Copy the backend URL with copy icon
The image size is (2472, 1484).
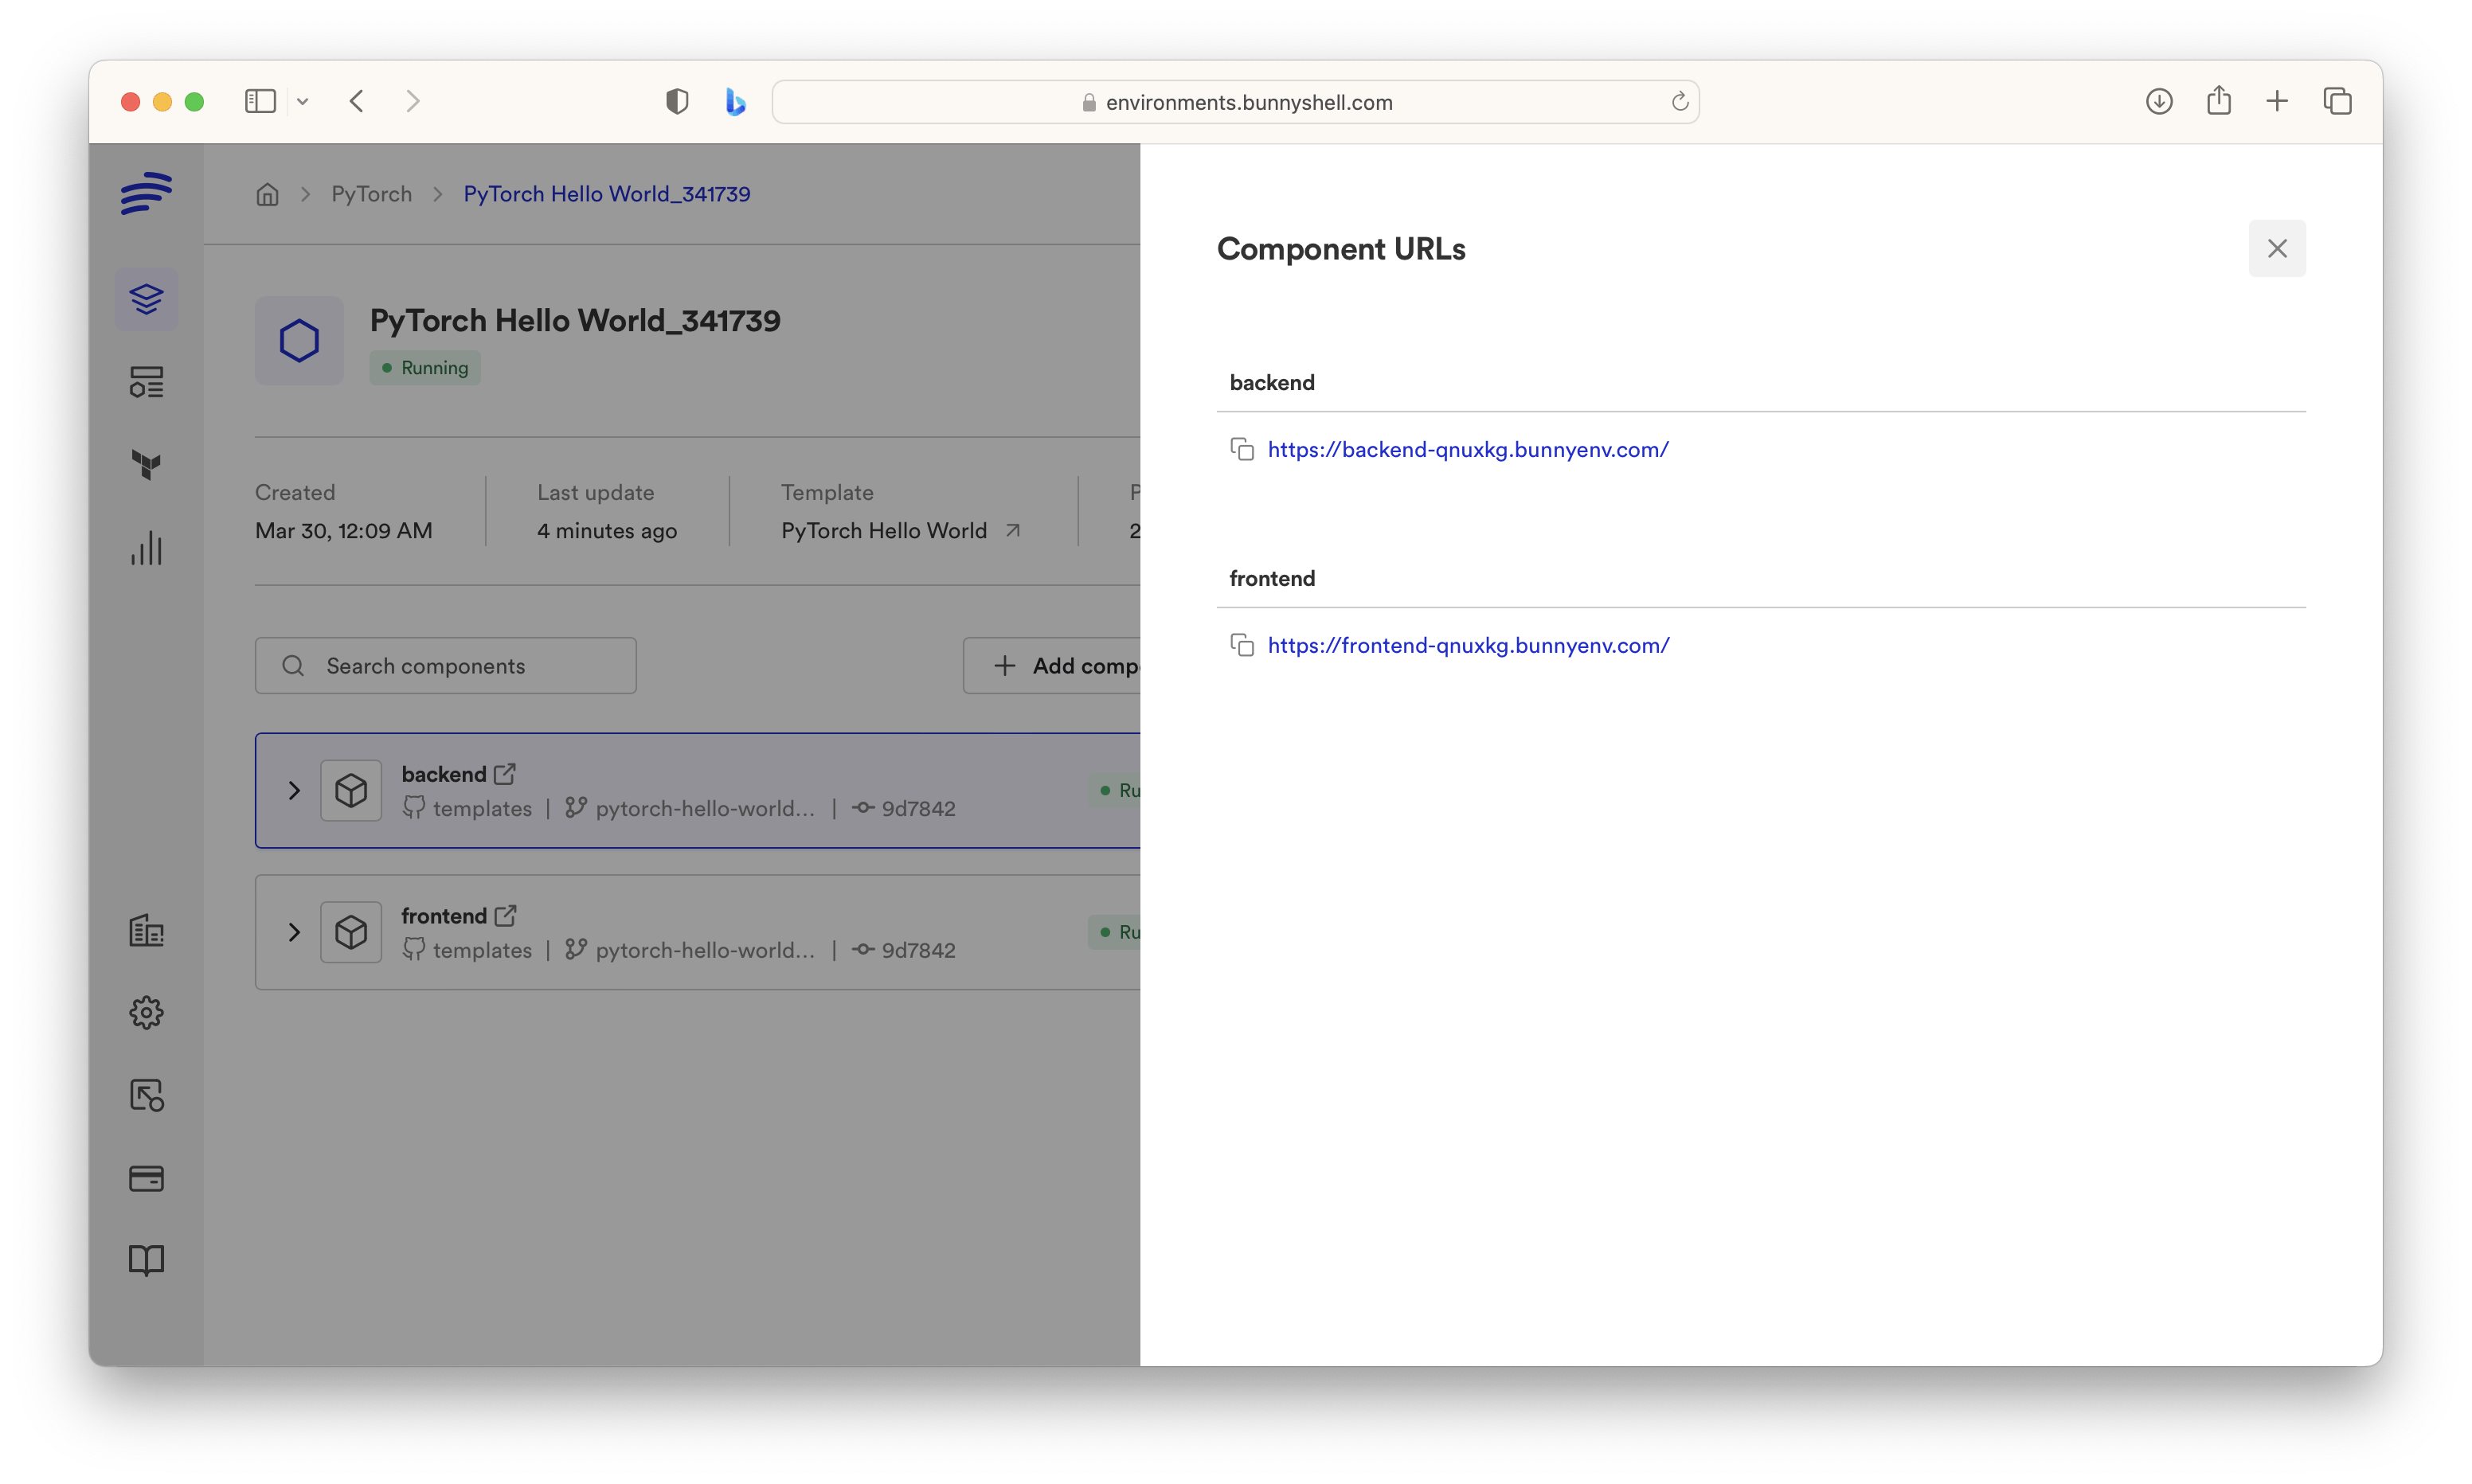(x=1241, y=449)
